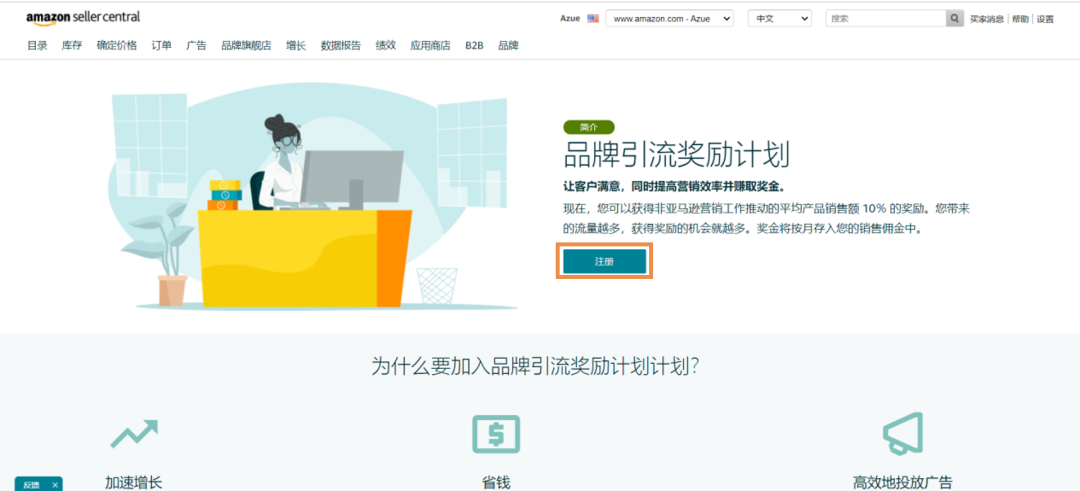Open the 目录 menu

click(37, 45)
